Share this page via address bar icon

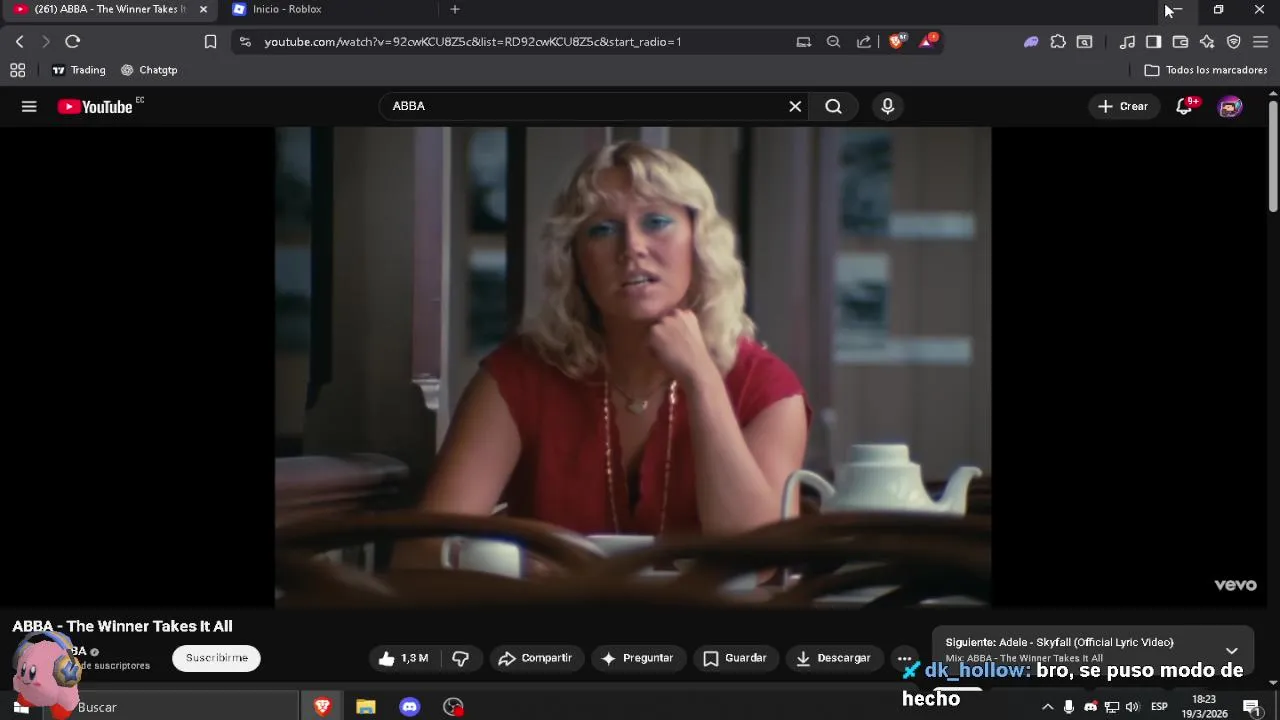click(x=863, y=42)
